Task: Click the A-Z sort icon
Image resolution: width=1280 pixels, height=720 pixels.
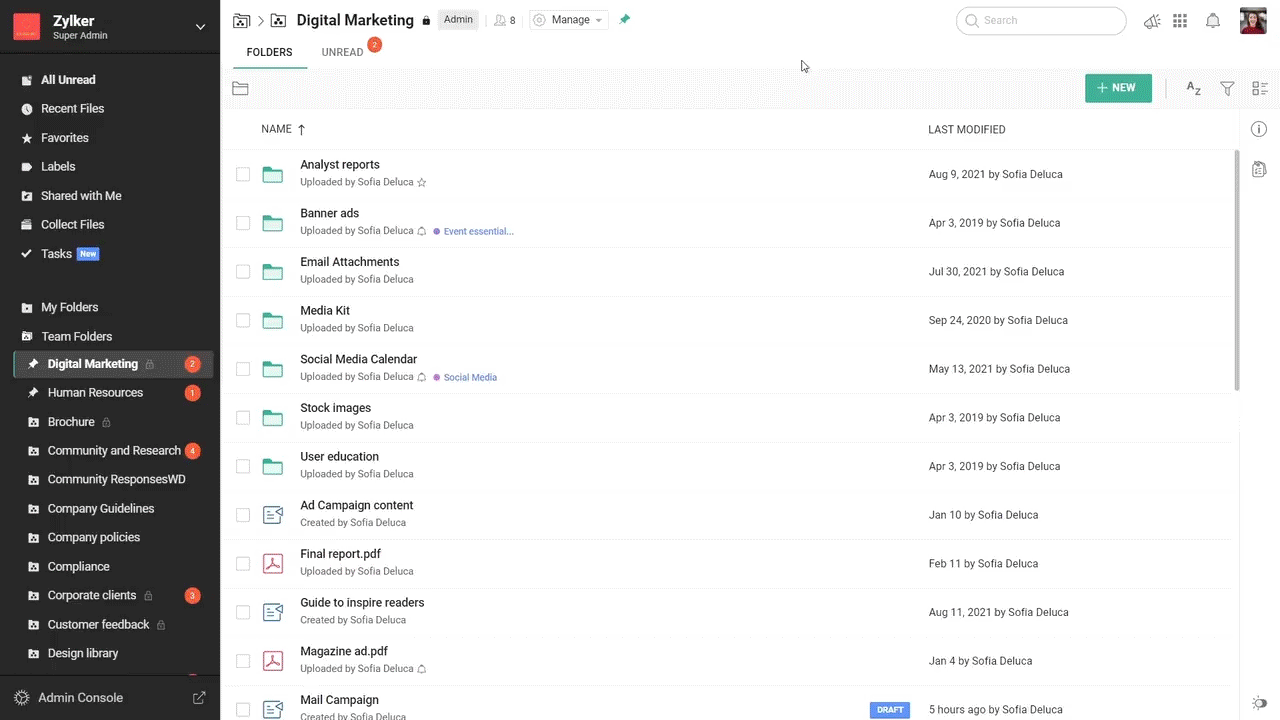Action: 1193,89
